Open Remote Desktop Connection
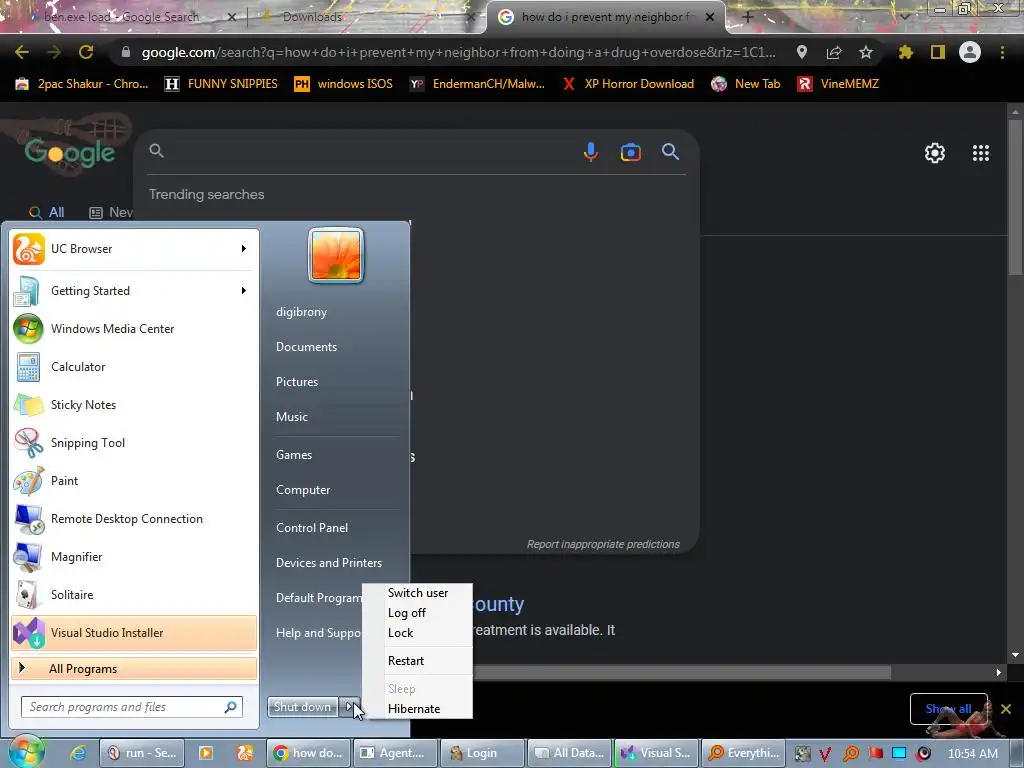Image resolution: width=1024 pixels, height=768 pixels. click(134, 519)
